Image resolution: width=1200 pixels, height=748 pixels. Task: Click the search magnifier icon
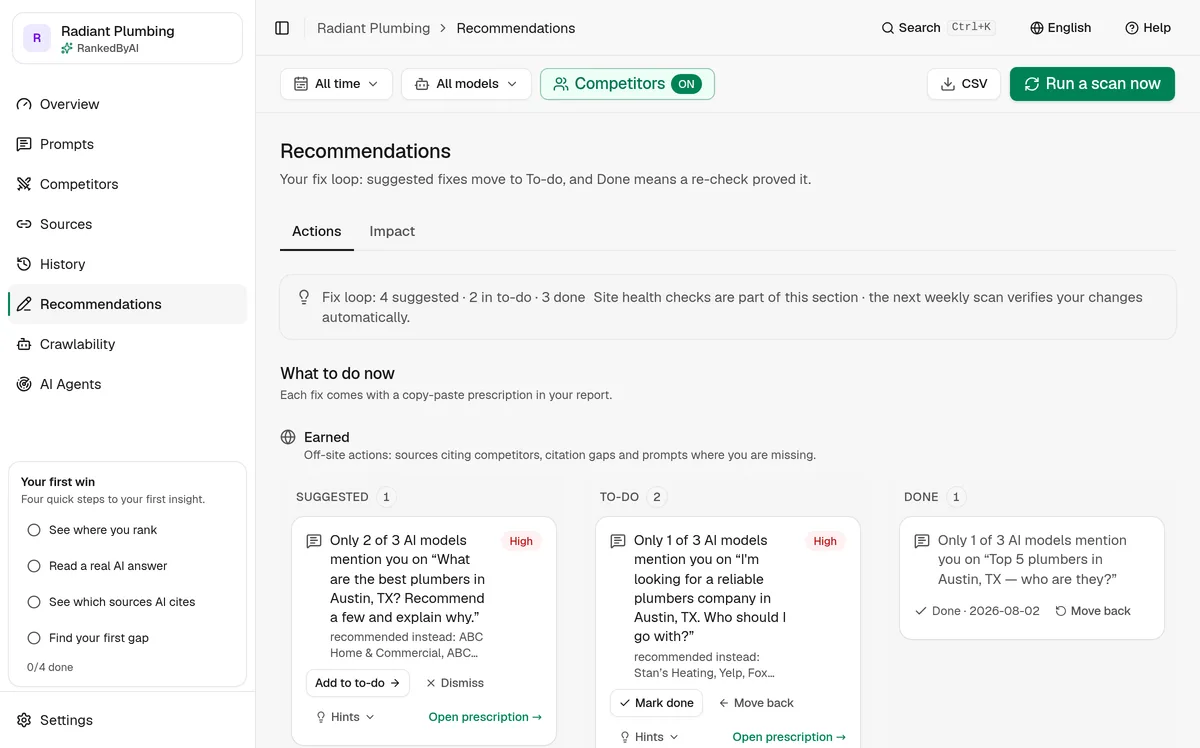pyautogui.click(x=887, y=28)
